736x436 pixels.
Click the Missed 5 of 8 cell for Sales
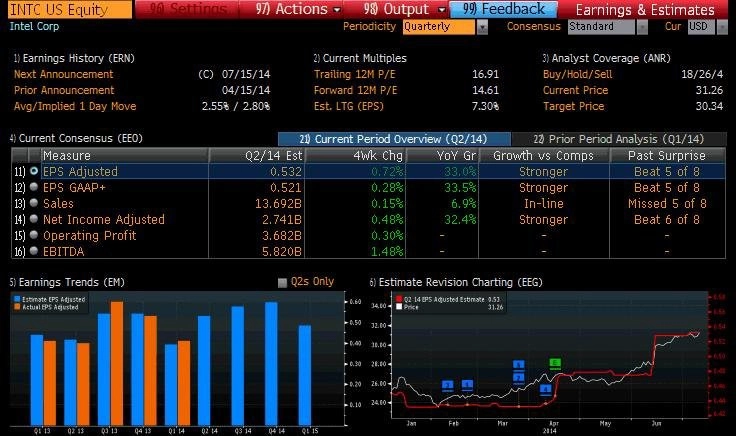[x=667, y=204]
